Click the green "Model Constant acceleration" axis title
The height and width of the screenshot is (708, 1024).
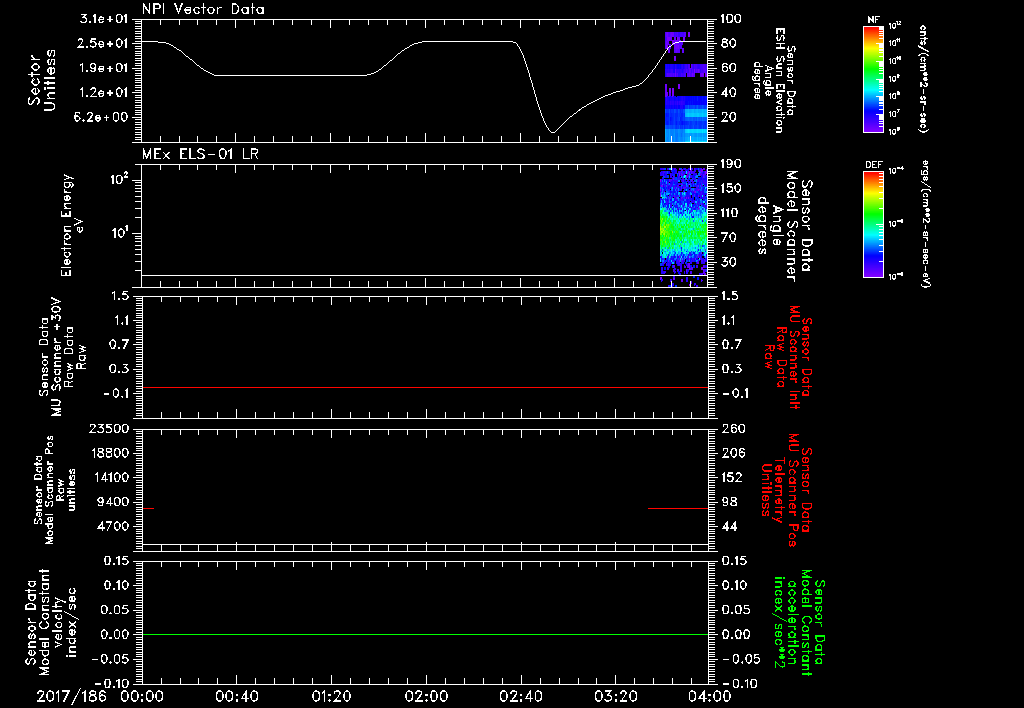(x=799, y=623)
